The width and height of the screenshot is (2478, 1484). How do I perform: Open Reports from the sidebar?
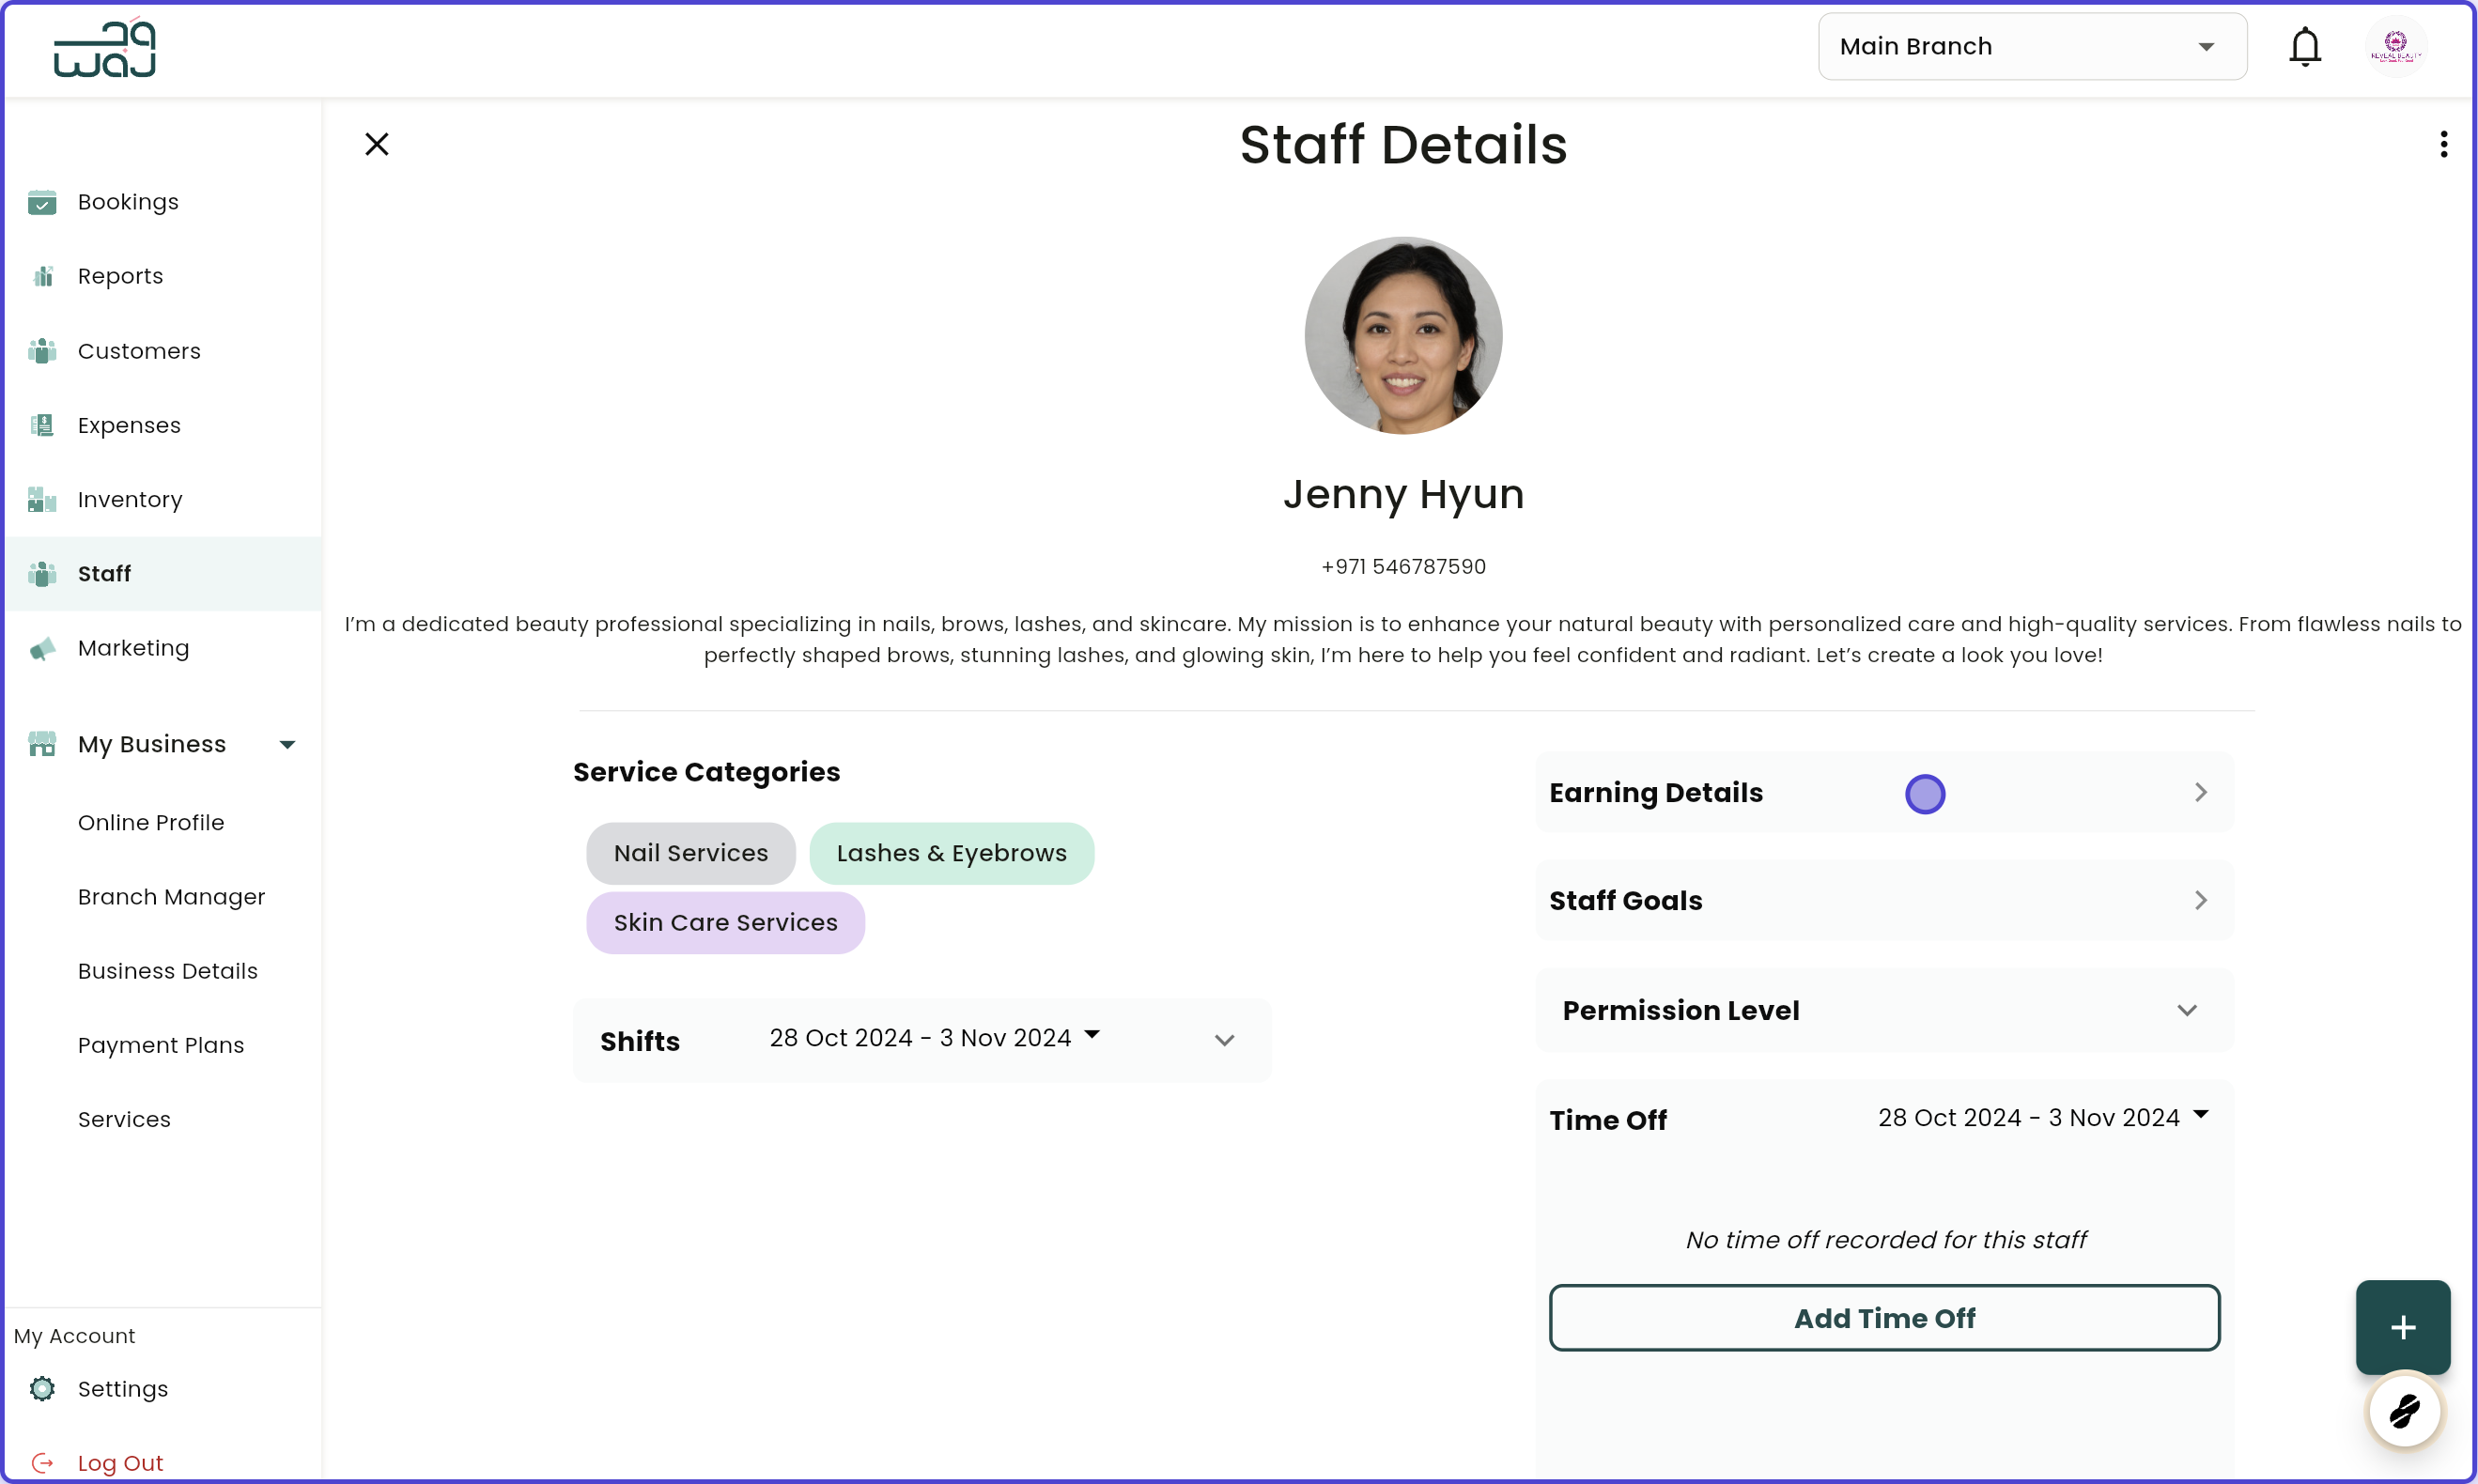coord(120,275)
